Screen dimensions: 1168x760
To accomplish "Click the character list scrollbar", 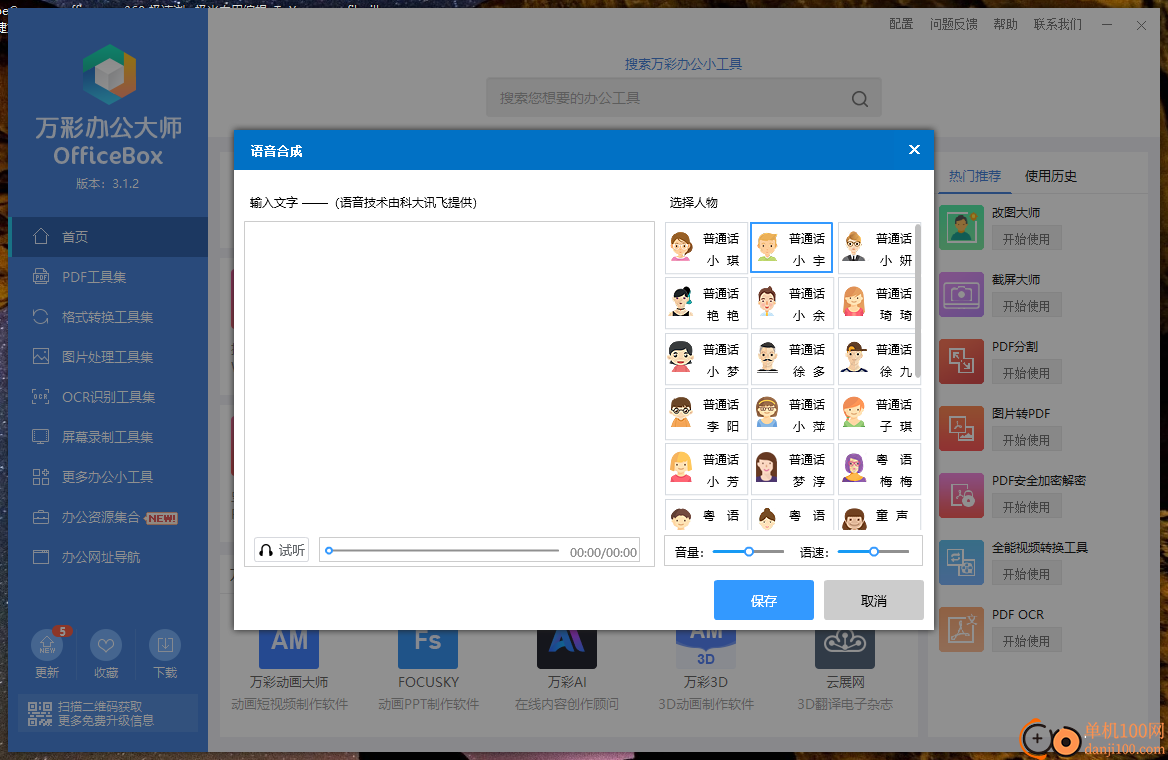I will tap(918, 301).
